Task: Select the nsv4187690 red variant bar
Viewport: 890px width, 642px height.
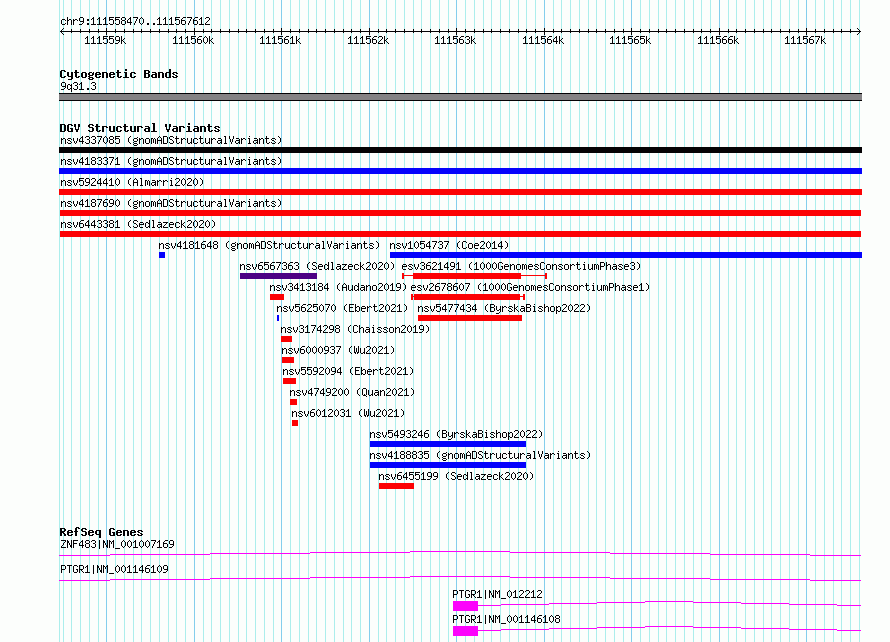Action: coord(460,213)
